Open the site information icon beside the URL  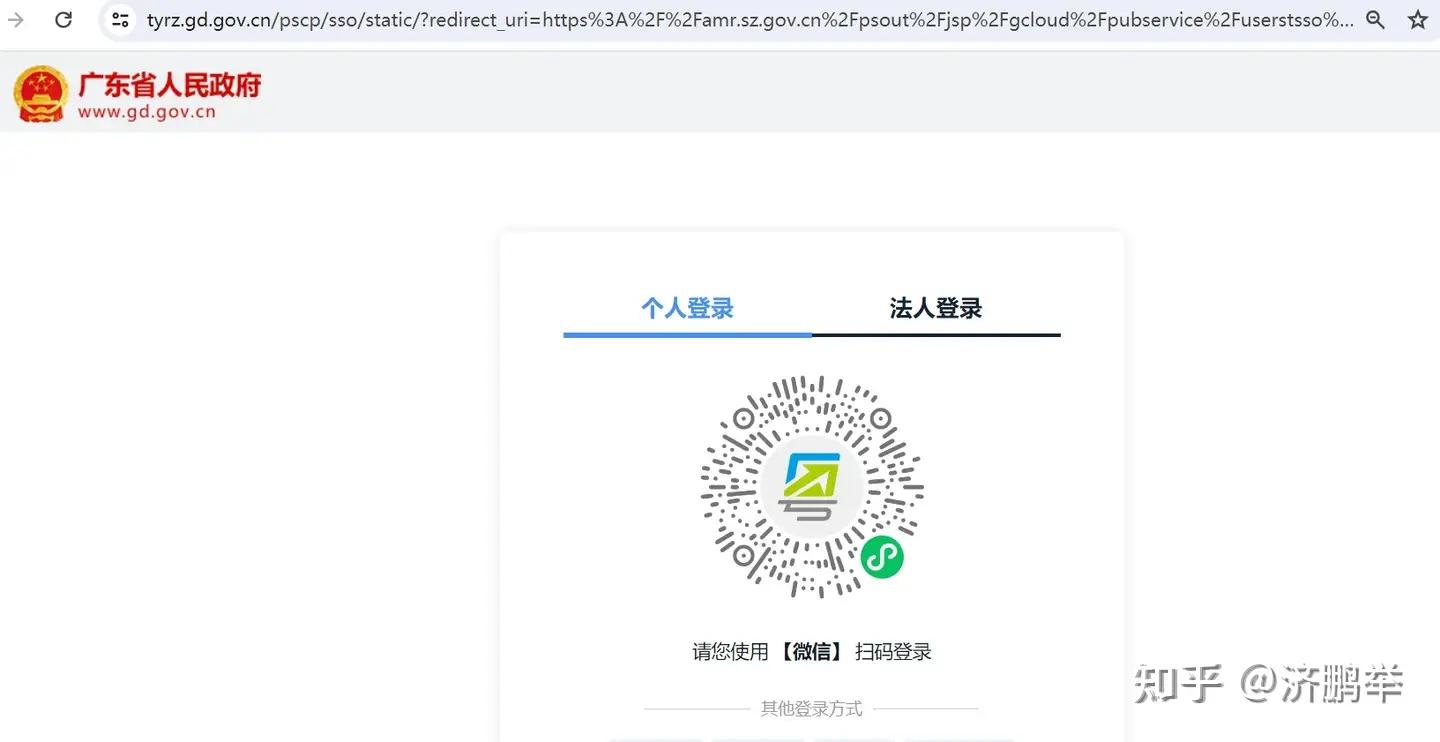tap(121, 19)
